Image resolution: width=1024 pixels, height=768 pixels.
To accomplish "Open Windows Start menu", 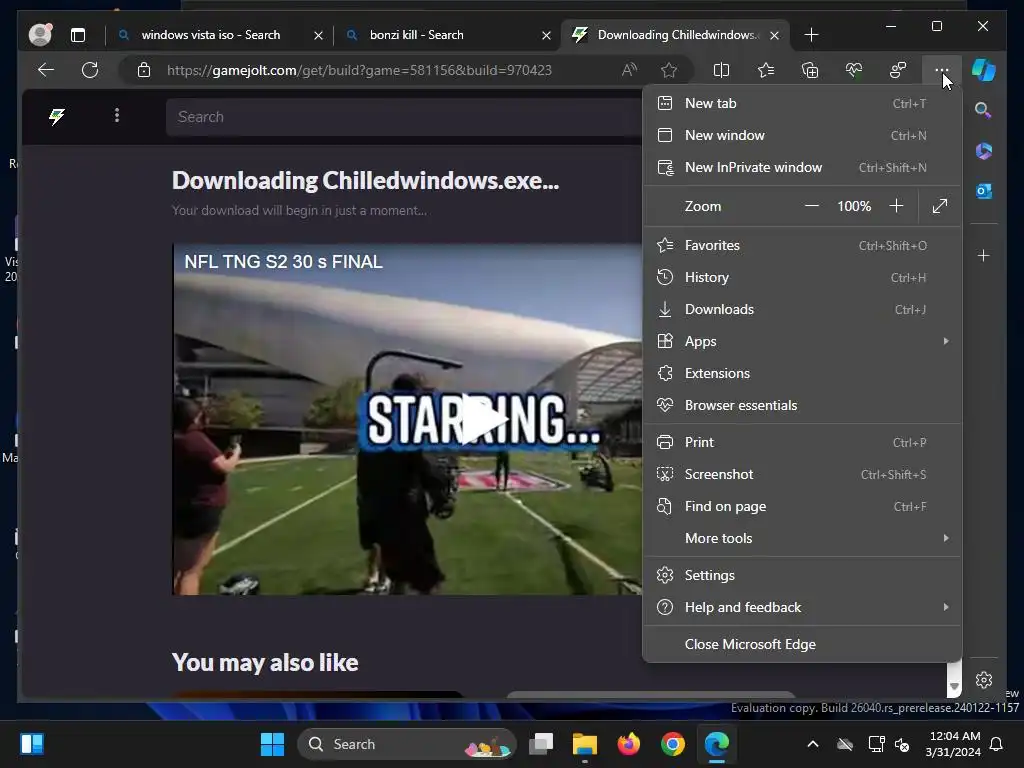I will pyautogui.click(x=272, y=744).
